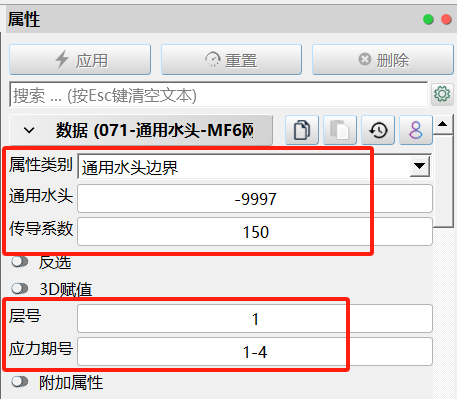Click the paste properties icon
The width and height of the screenshot is (457, 399).
click(340, 130)
